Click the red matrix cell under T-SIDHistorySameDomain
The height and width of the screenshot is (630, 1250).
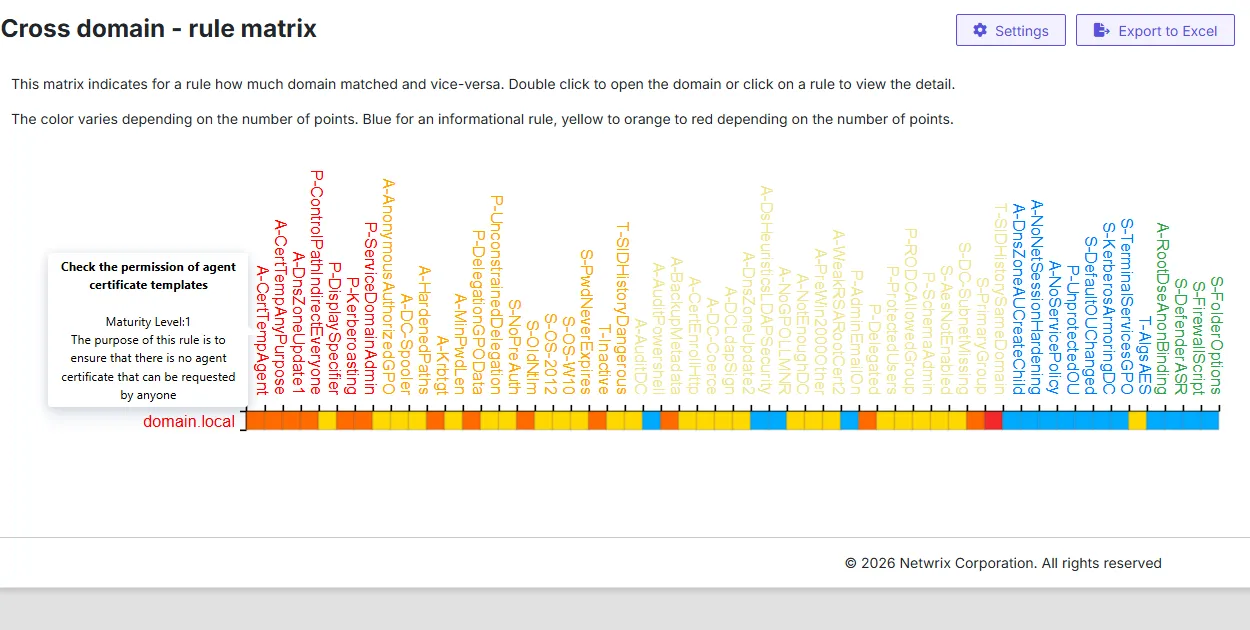click(x=993, y=421)
